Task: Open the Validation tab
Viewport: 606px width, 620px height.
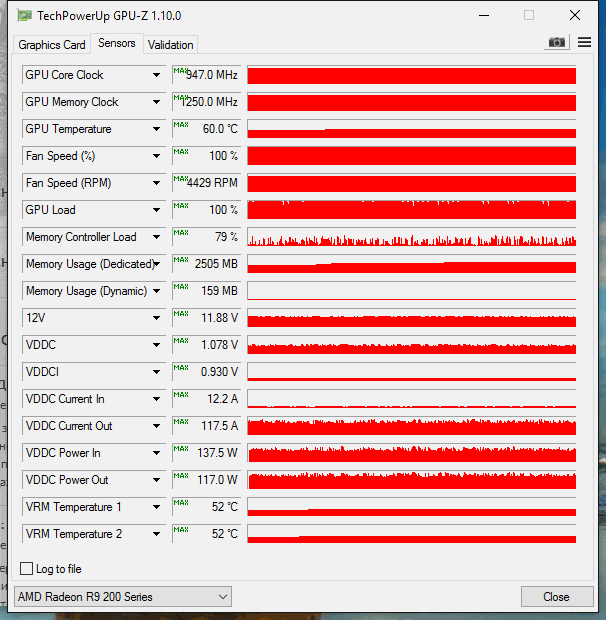Action: [170, 45]
